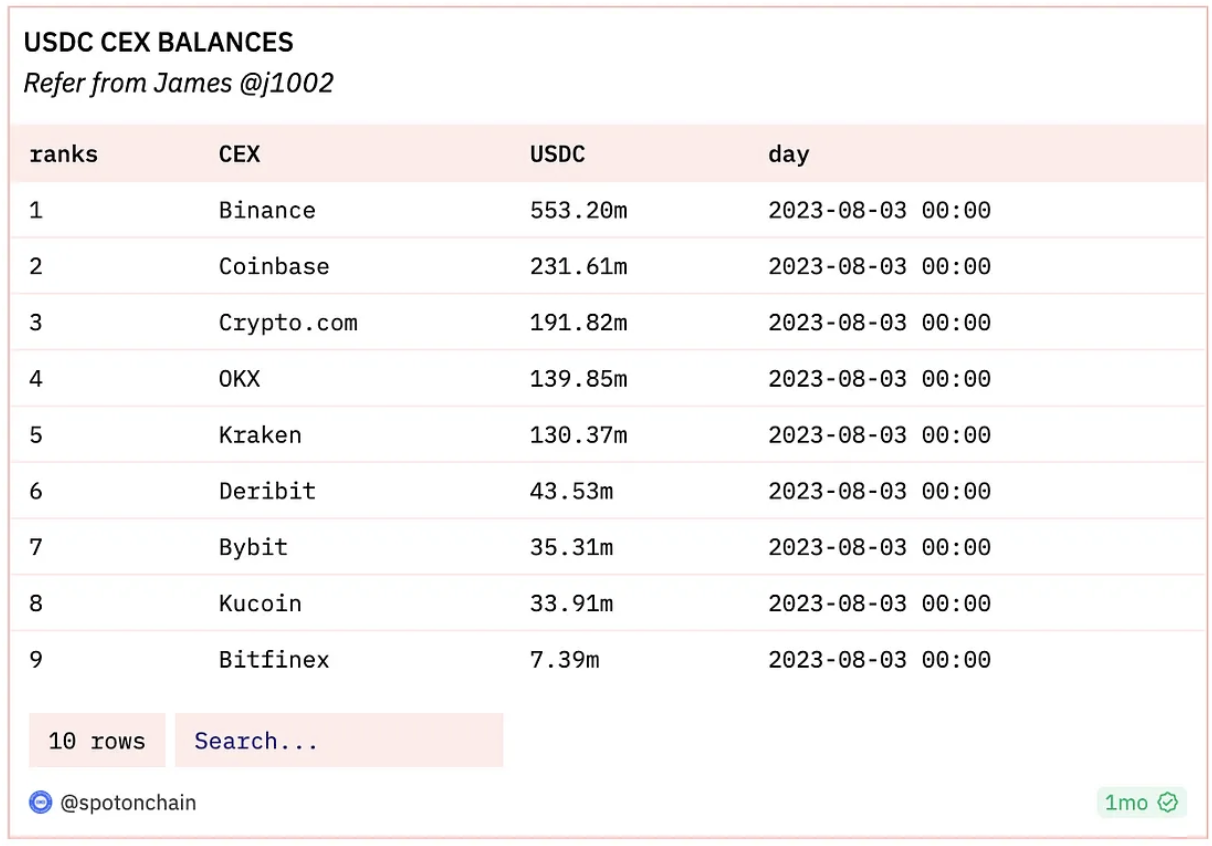
Task: Click the green verified checkmark icon
Action: click(1167, 802)
